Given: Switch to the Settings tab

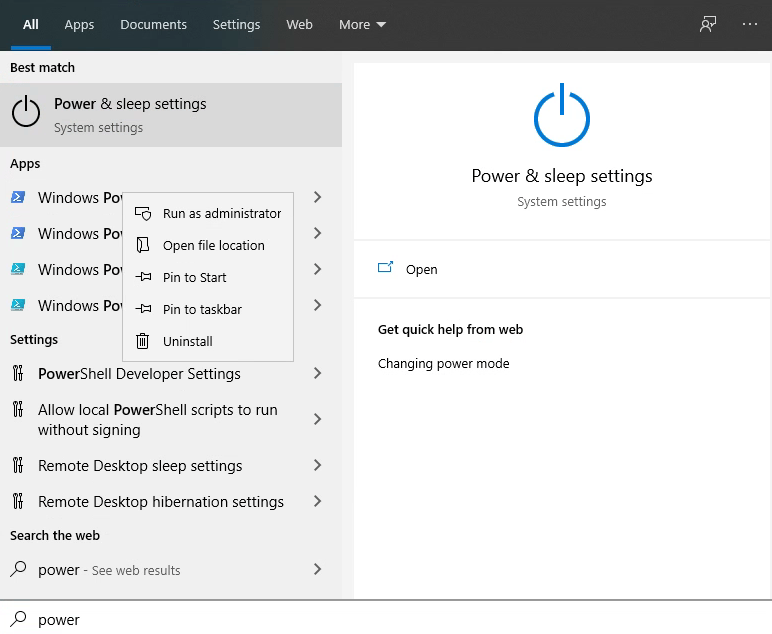Looking at the screenshot, I should [x=236, y=25].
